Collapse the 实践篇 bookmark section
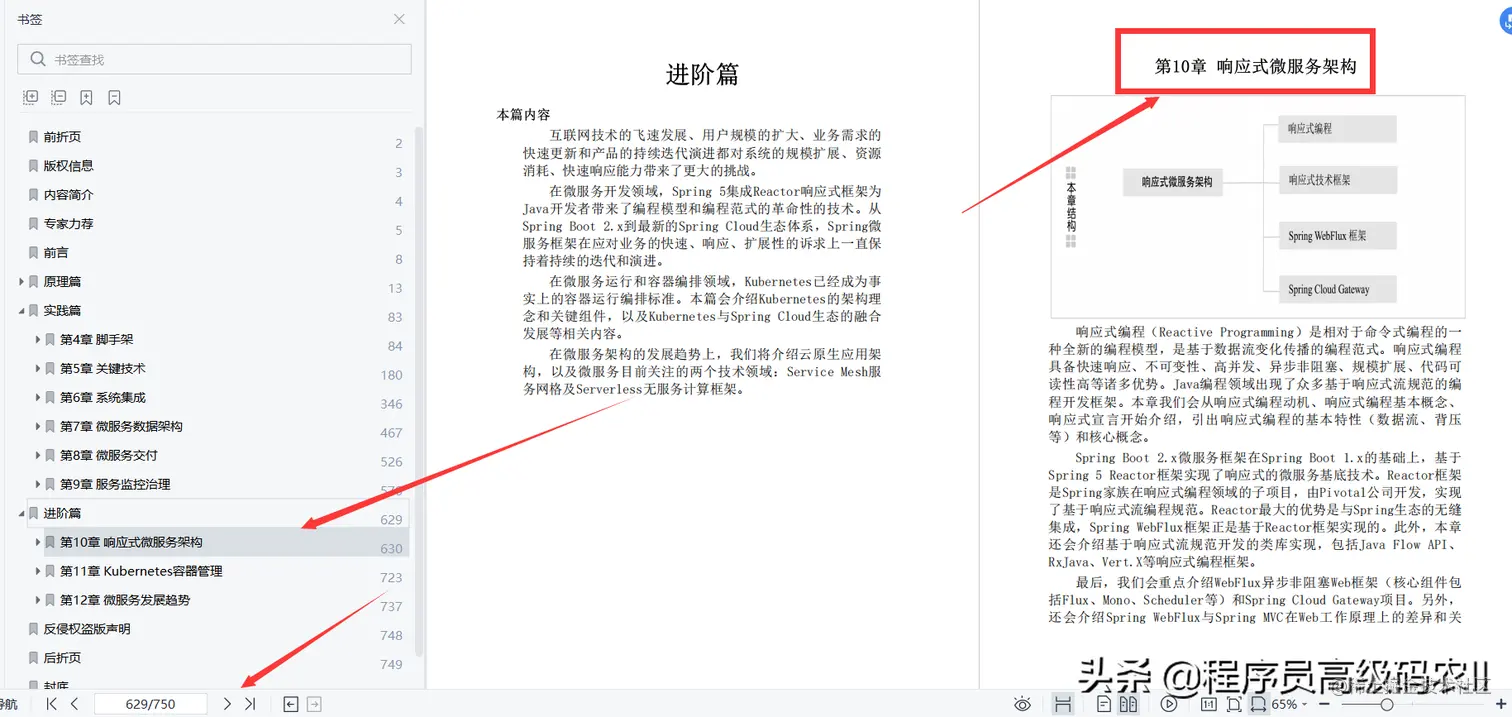The height and width of the screenshot is (717, 1512). (22, 310)
